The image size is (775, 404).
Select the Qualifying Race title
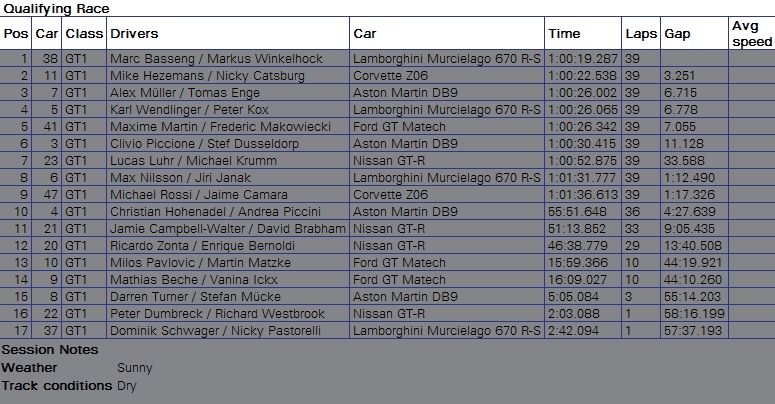point(56,8)
